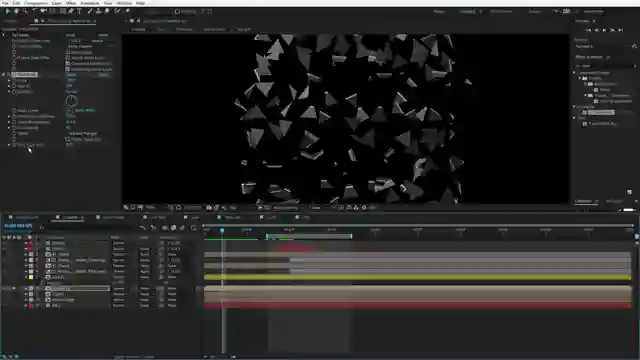640x360 pixels.
Task: Open the Layer menu
Action: (x=56, y=3)
